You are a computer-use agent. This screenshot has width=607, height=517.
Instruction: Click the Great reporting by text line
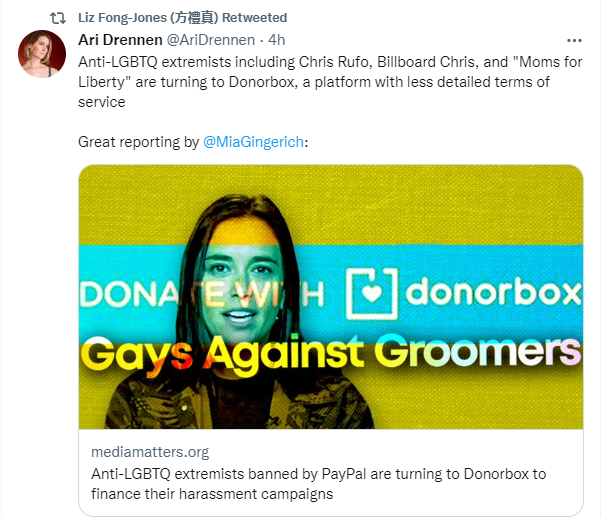pyautogui.click(x=193, y=142)
